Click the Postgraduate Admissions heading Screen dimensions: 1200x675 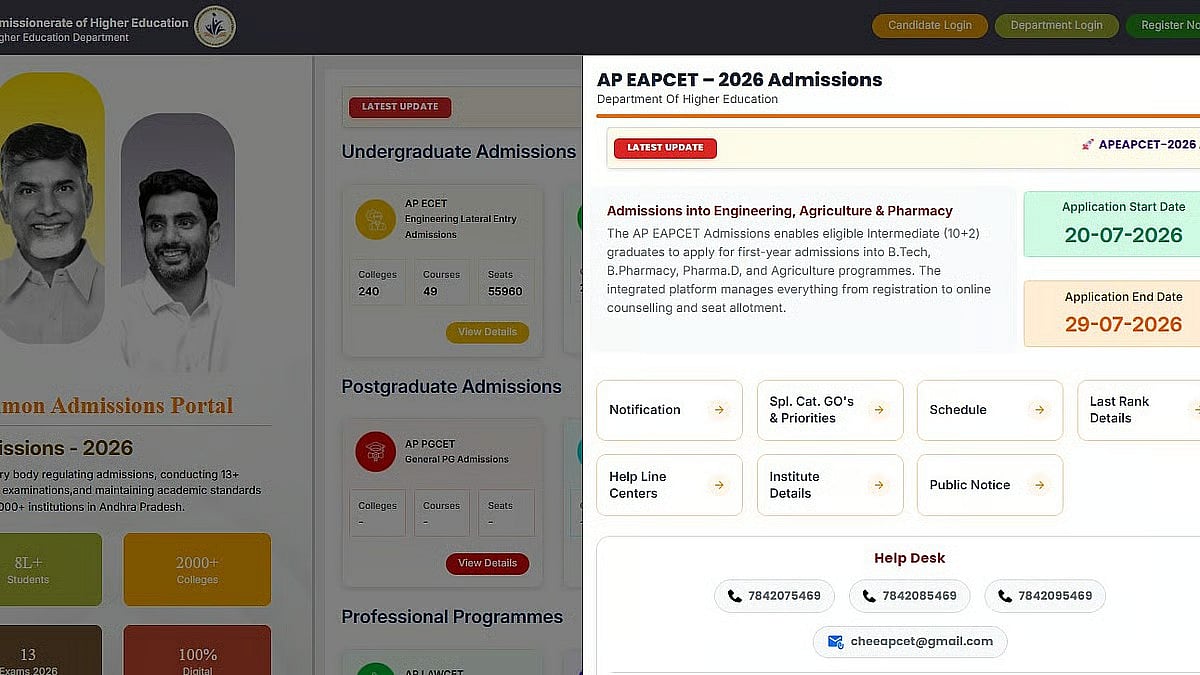(452, 387)
